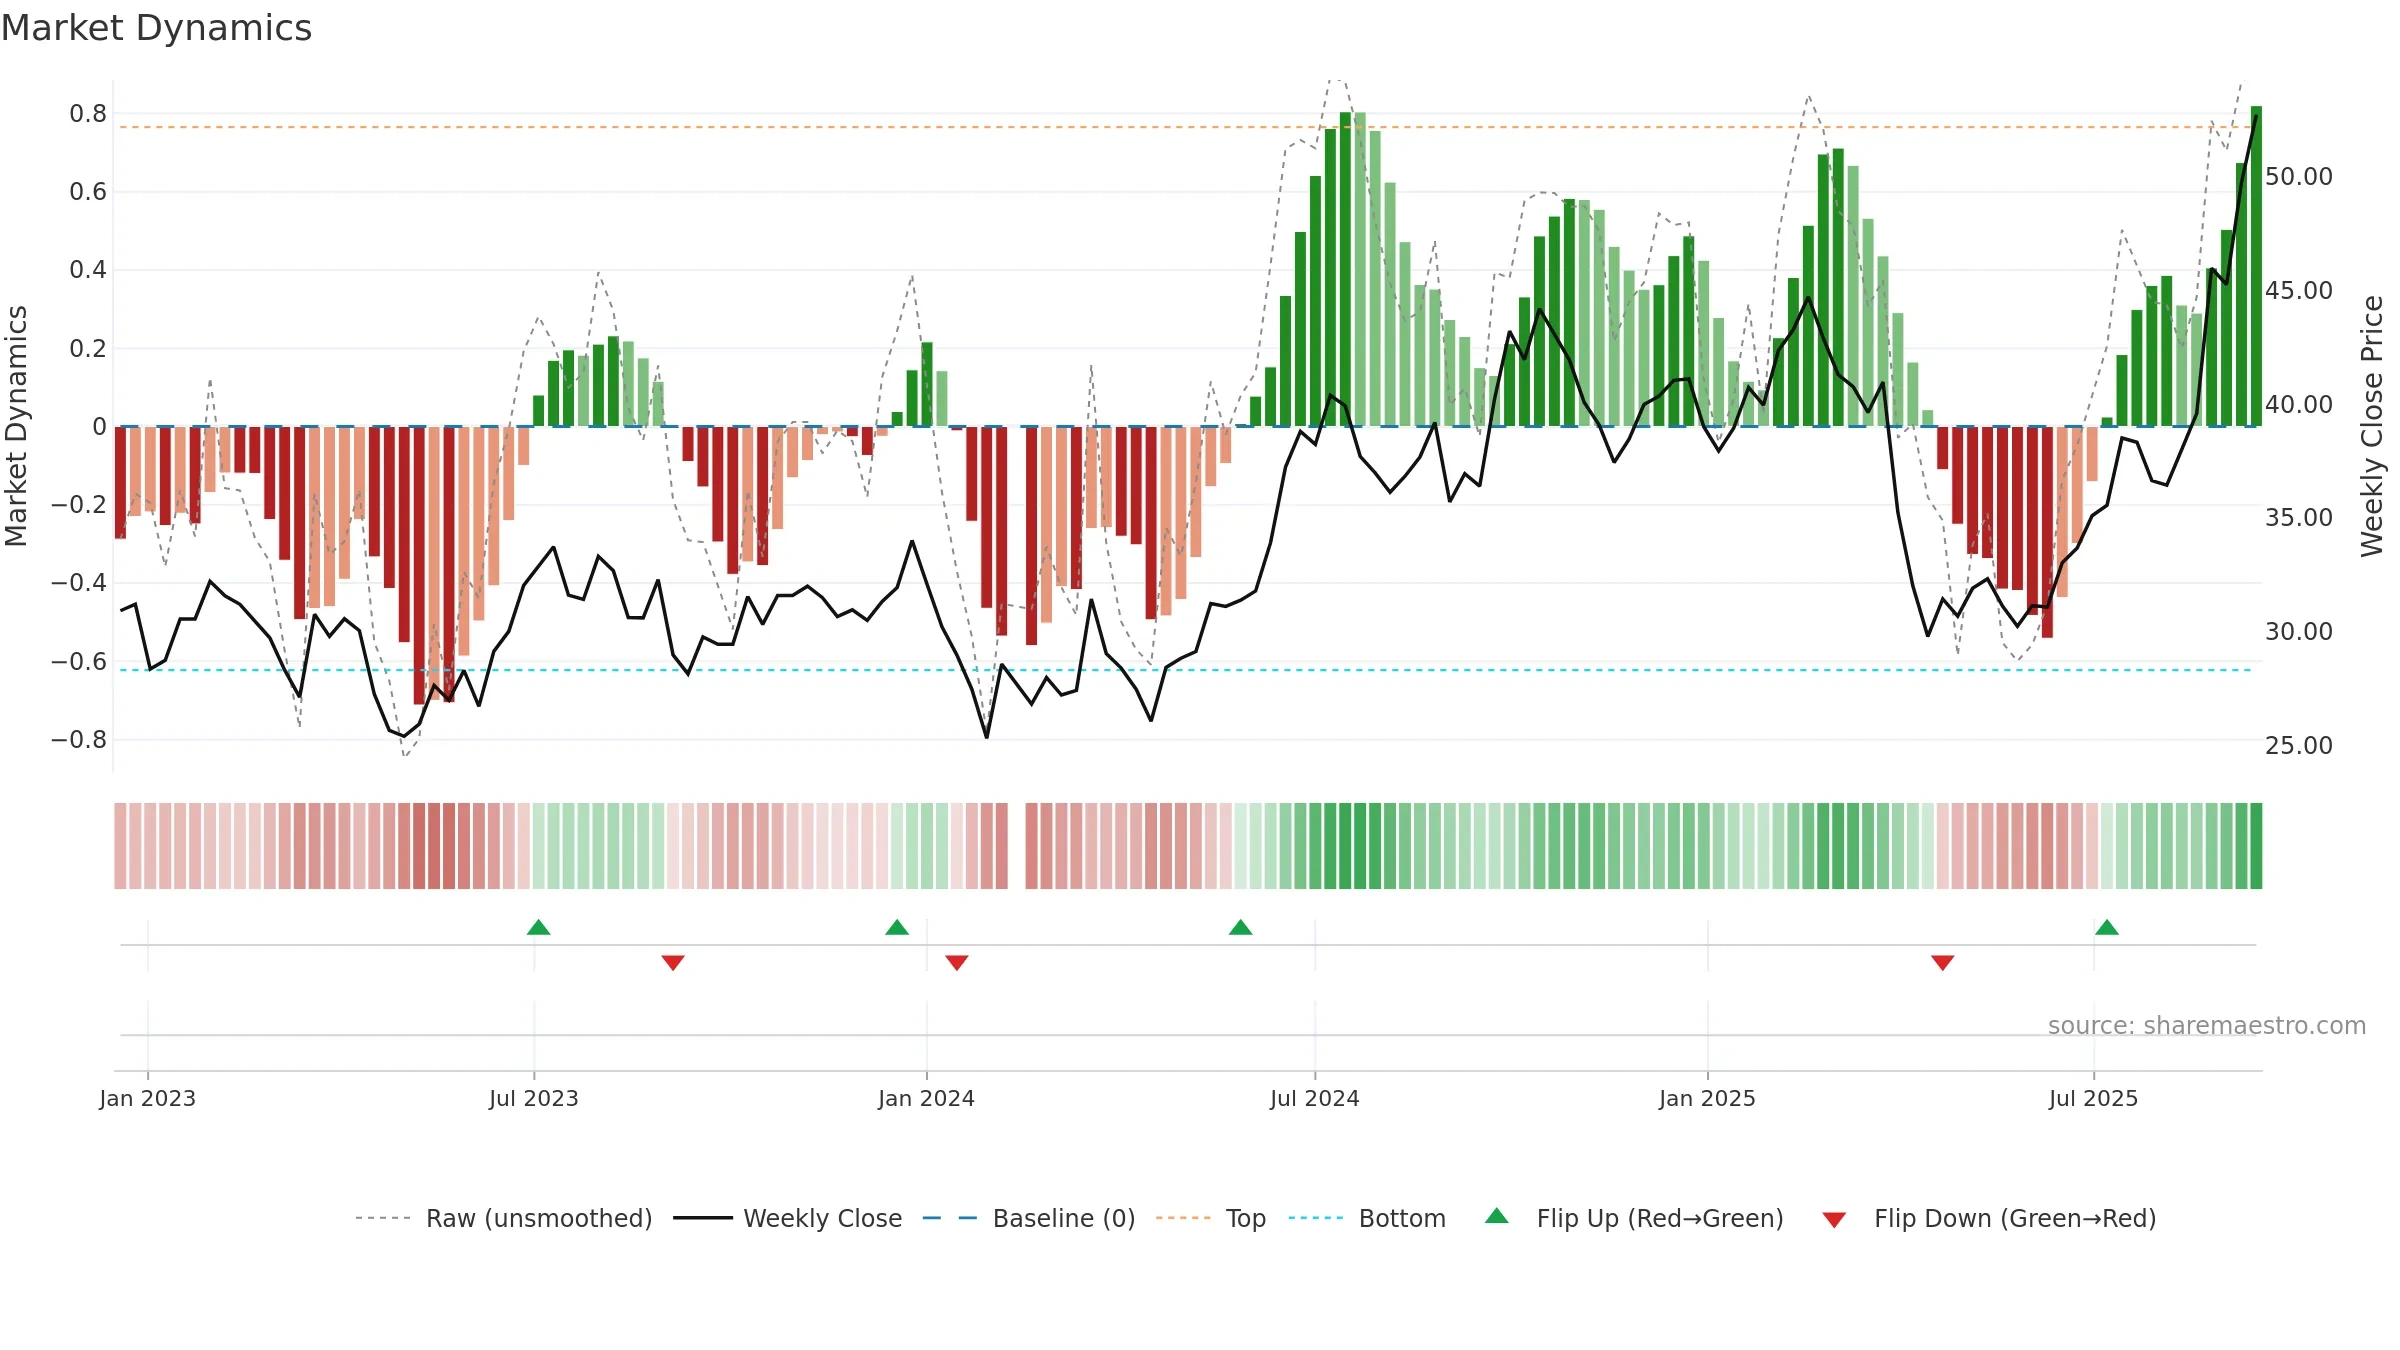
Task: Toggle the Raw (unsmoothed) legend entry
Action: (x=504, y=1218)
